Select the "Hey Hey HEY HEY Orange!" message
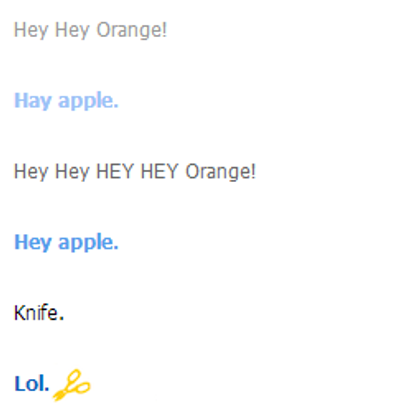 coord(135,172)
